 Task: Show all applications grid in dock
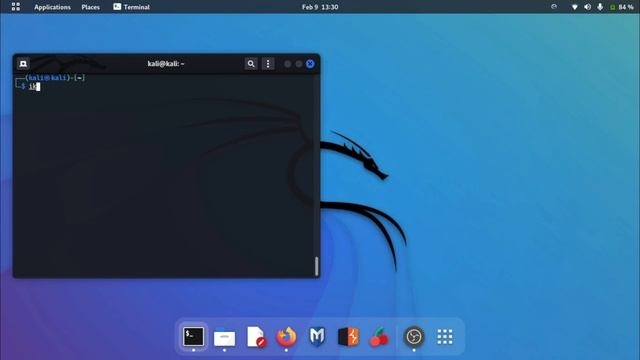444,337
